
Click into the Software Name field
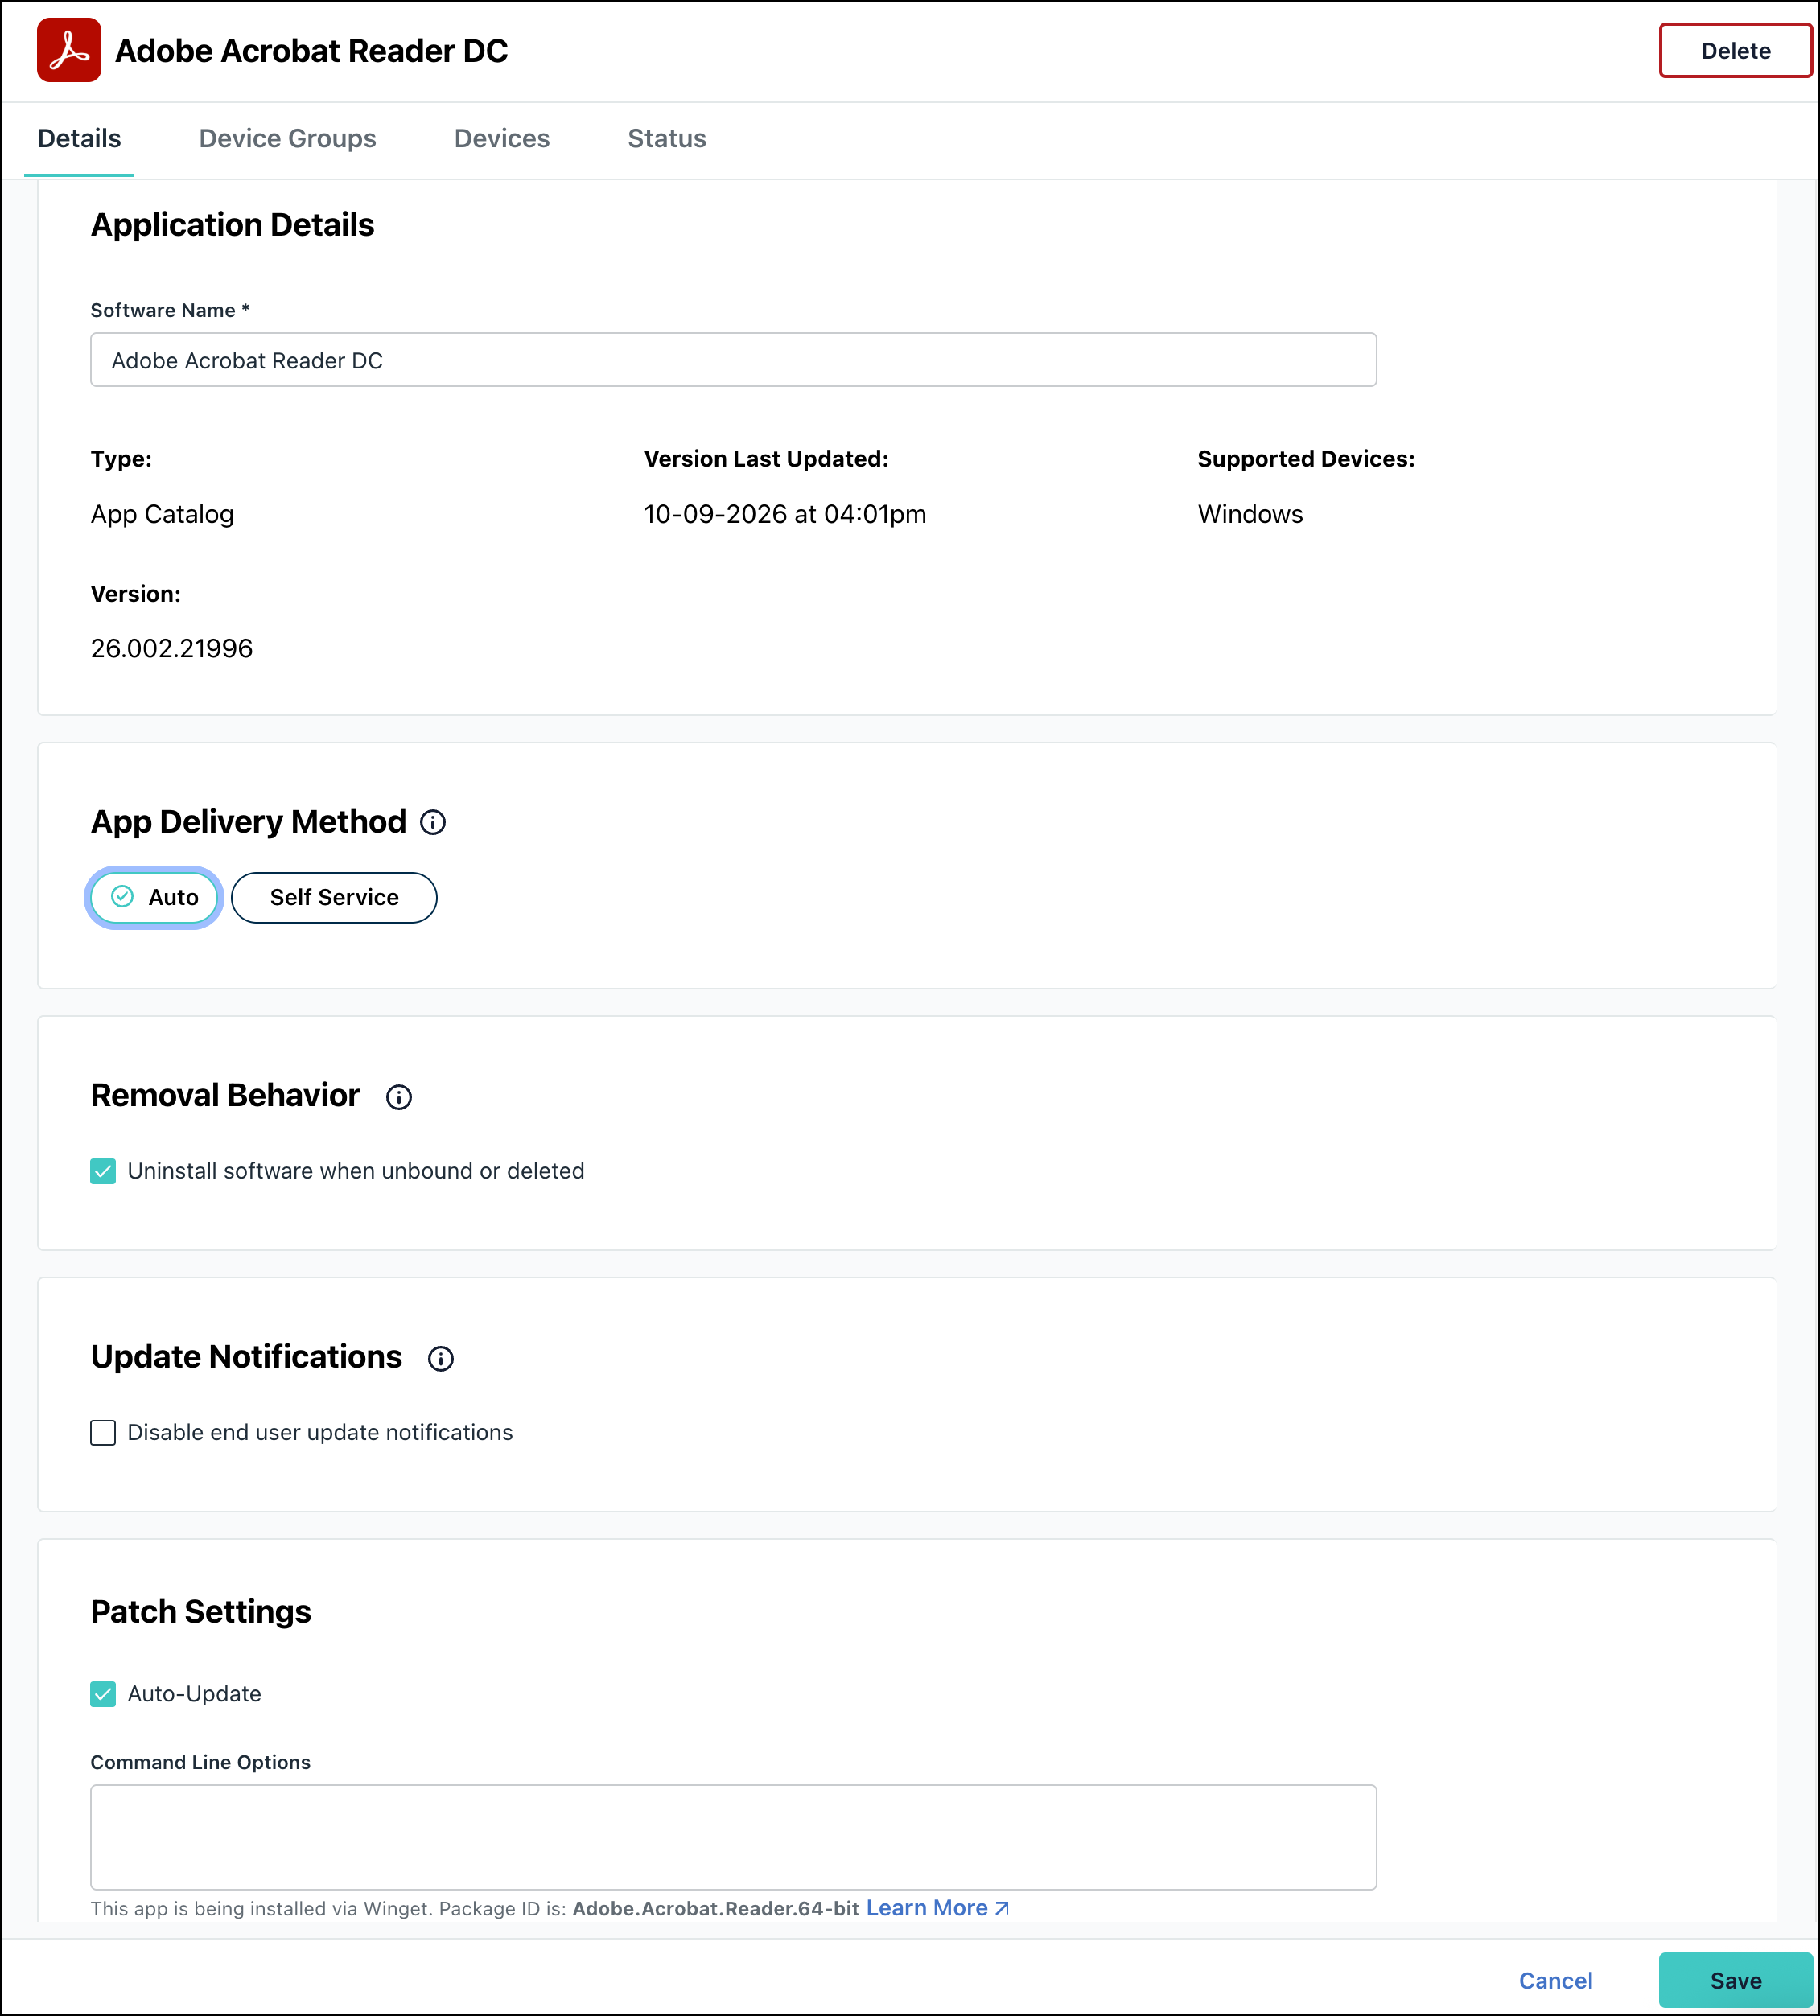[x=733, y=360]
